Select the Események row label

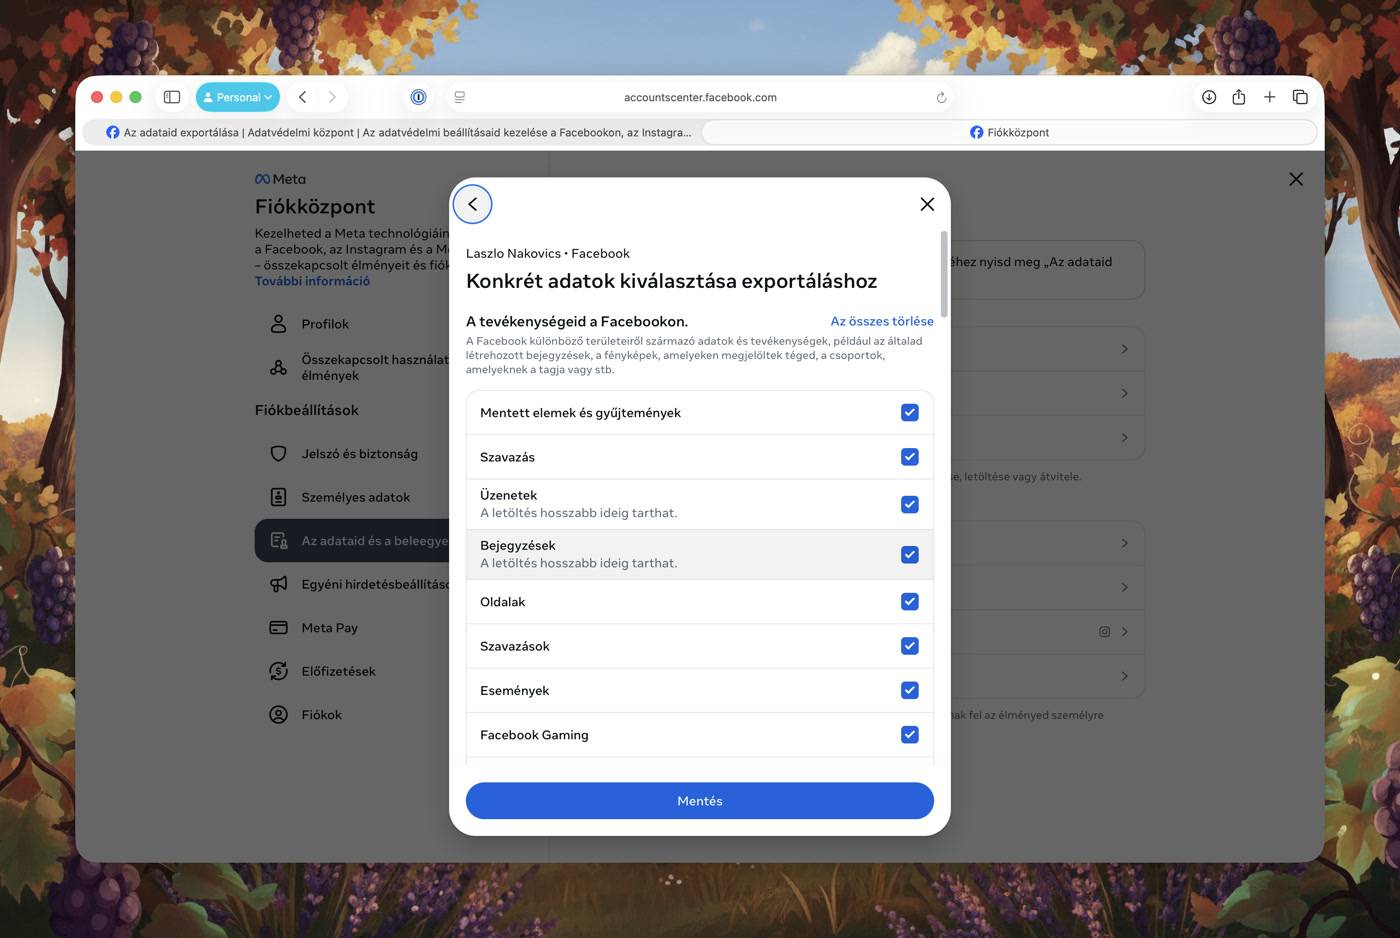[514, 690]
